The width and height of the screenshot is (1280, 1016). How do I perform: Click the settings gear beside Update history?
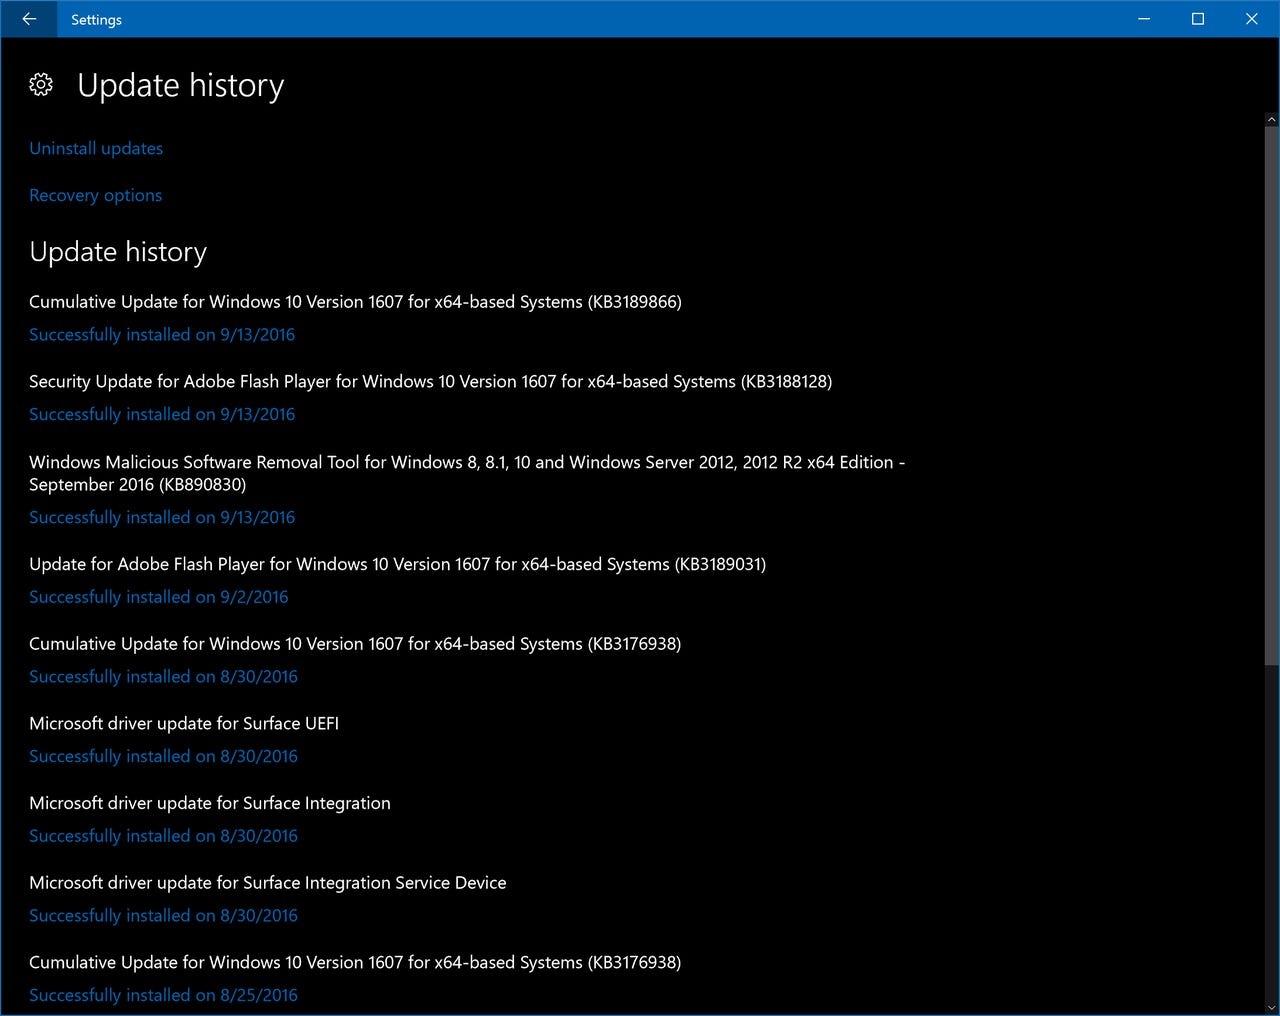[x=41, y=85]
